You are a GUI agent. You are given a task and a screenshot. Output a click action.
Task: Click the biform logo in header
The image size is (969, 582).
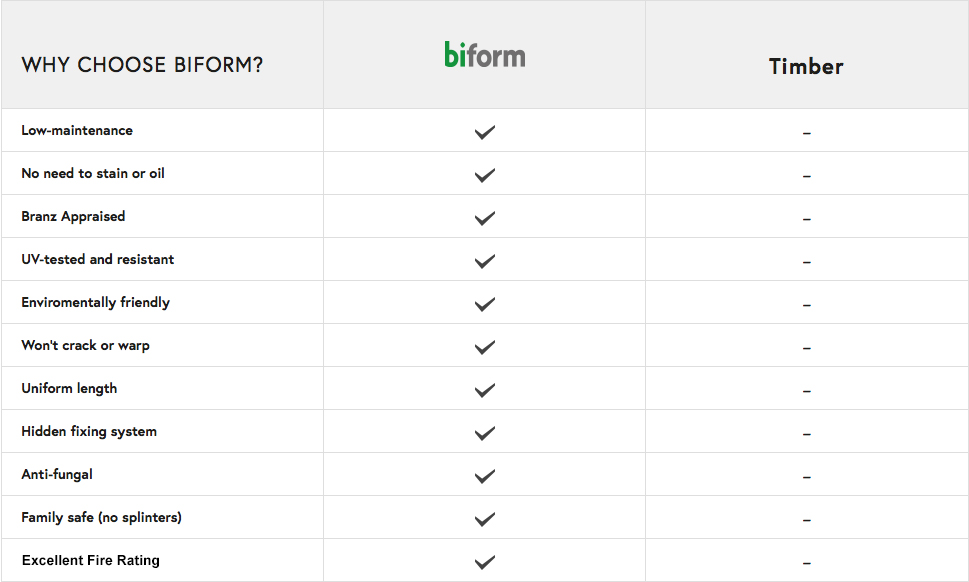point(484,54)
